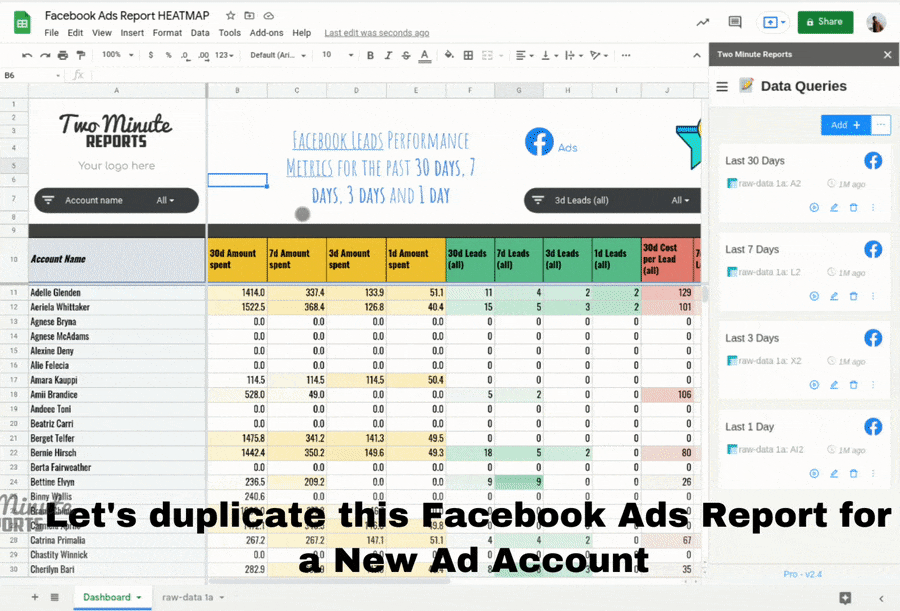Delete the Last 3 Days query

coord(854,385)
